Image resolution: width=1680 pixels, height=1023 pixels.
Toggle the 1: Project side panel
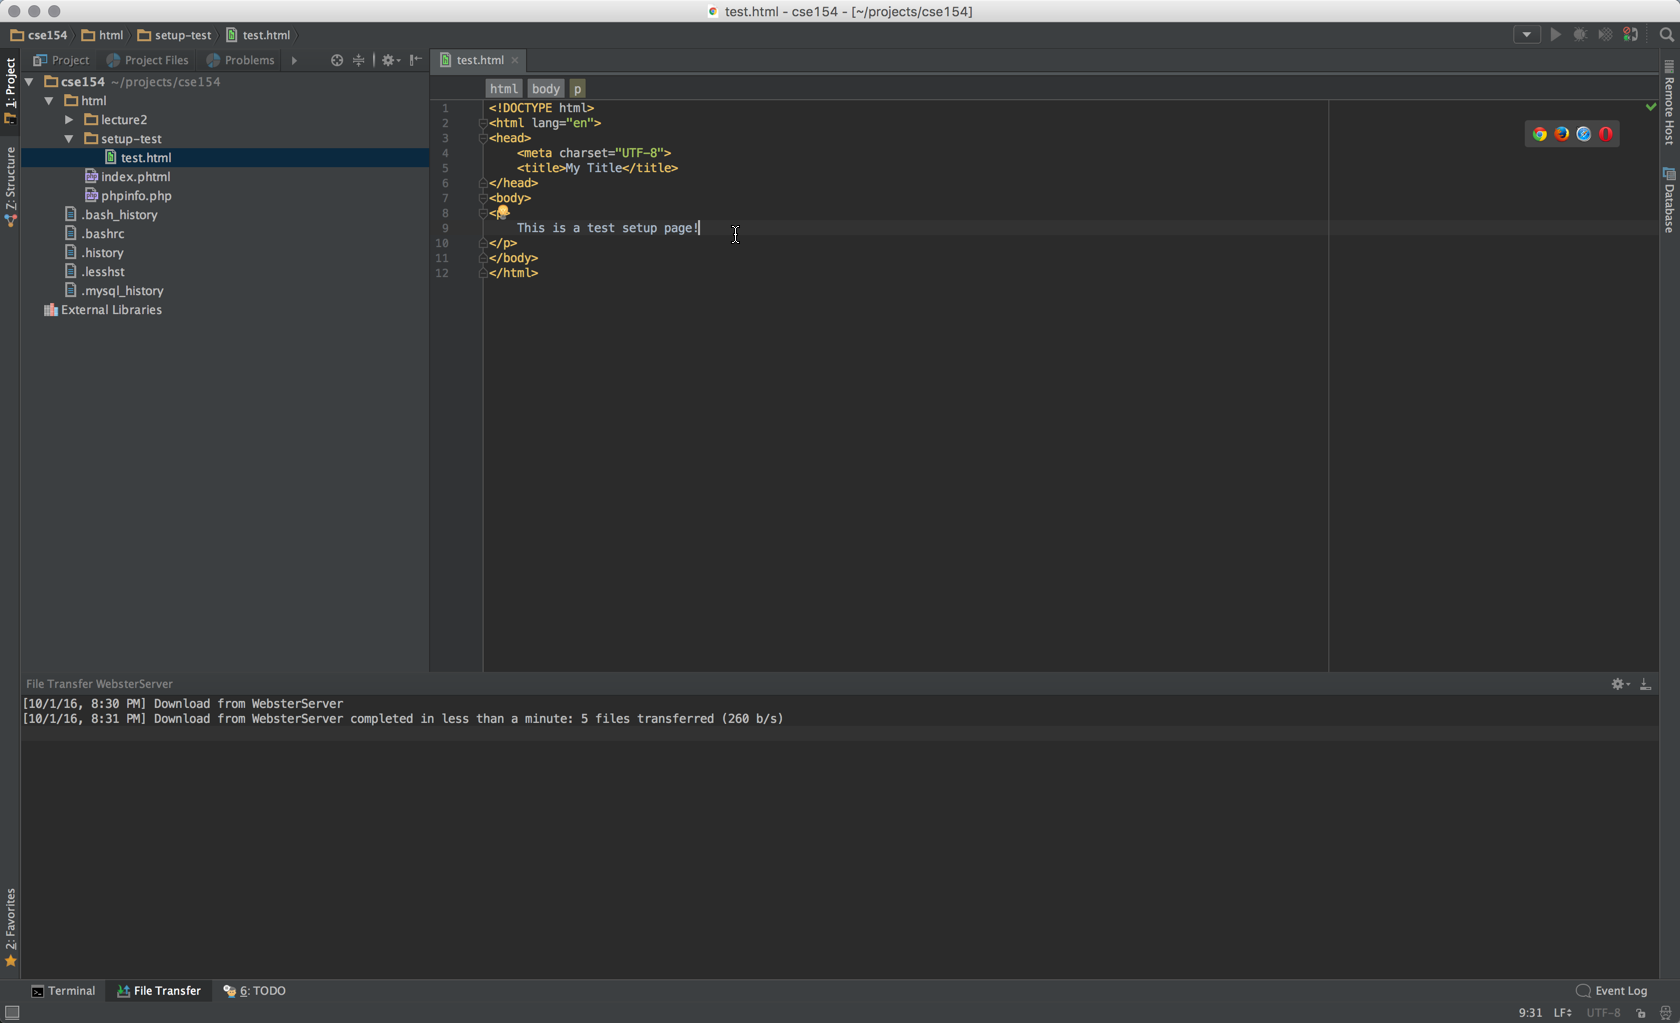[10, 90]
